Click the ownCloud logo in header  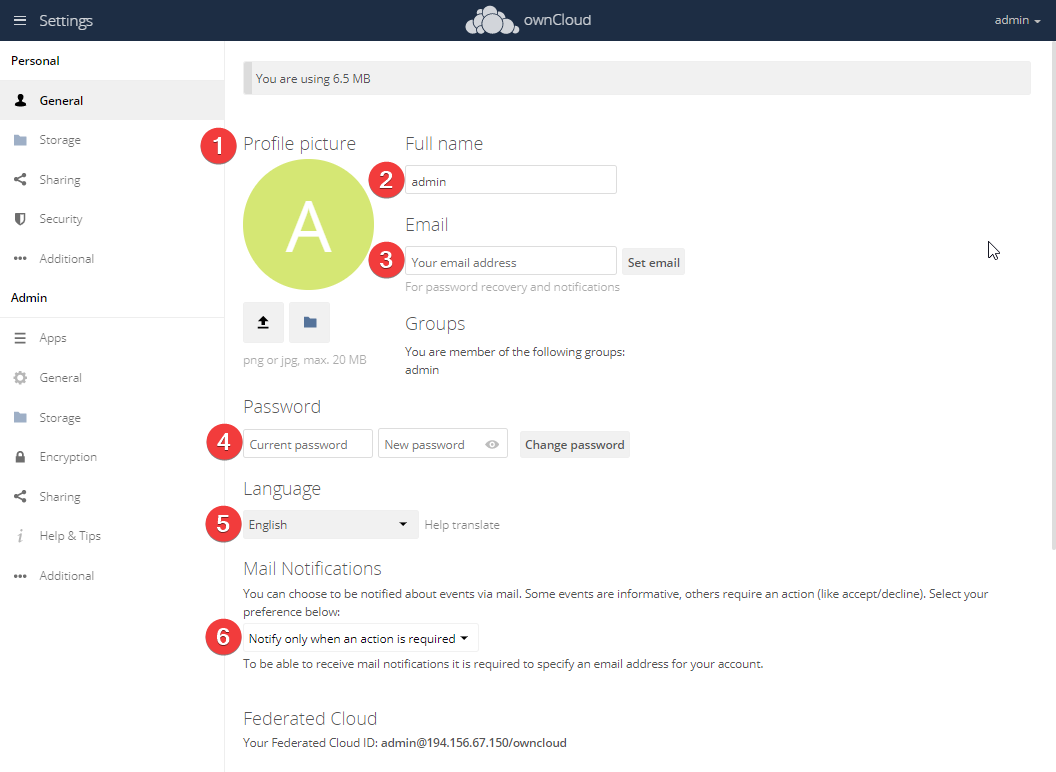[x=528, y=20]
